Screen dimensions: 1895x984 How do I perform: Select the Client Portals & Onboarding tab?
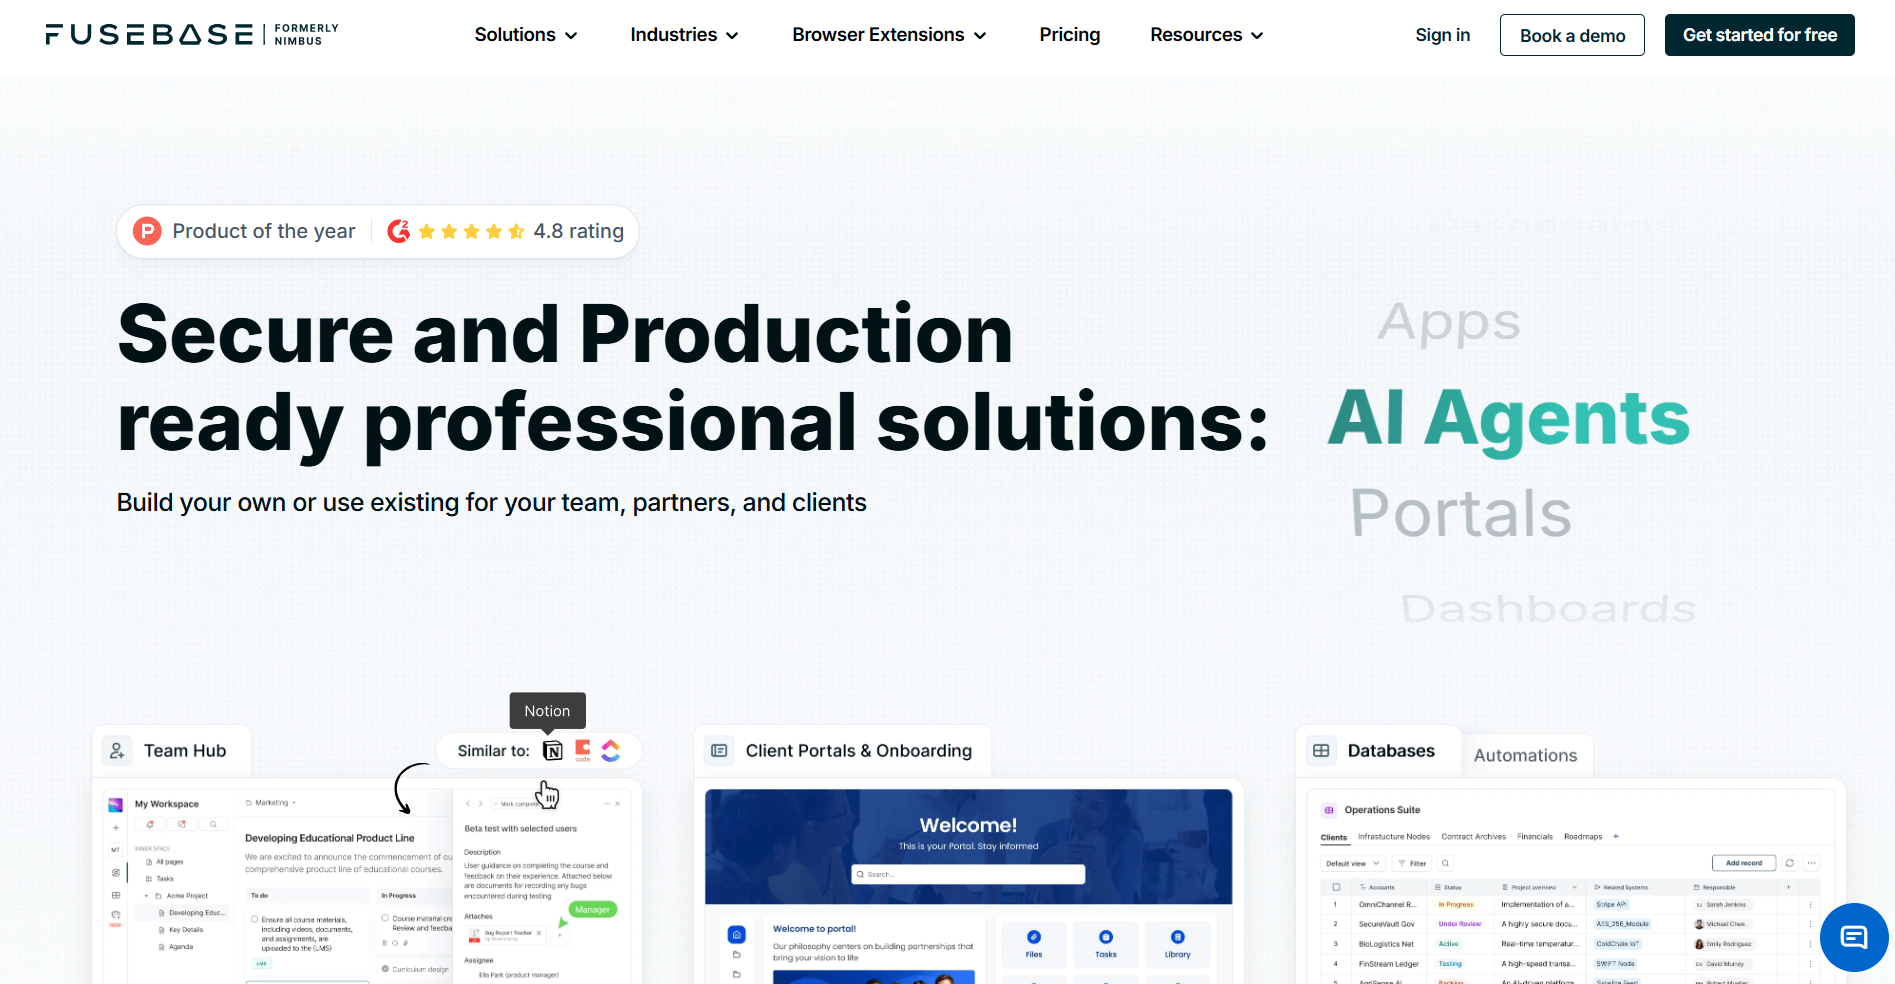click(x=842, y=751)
